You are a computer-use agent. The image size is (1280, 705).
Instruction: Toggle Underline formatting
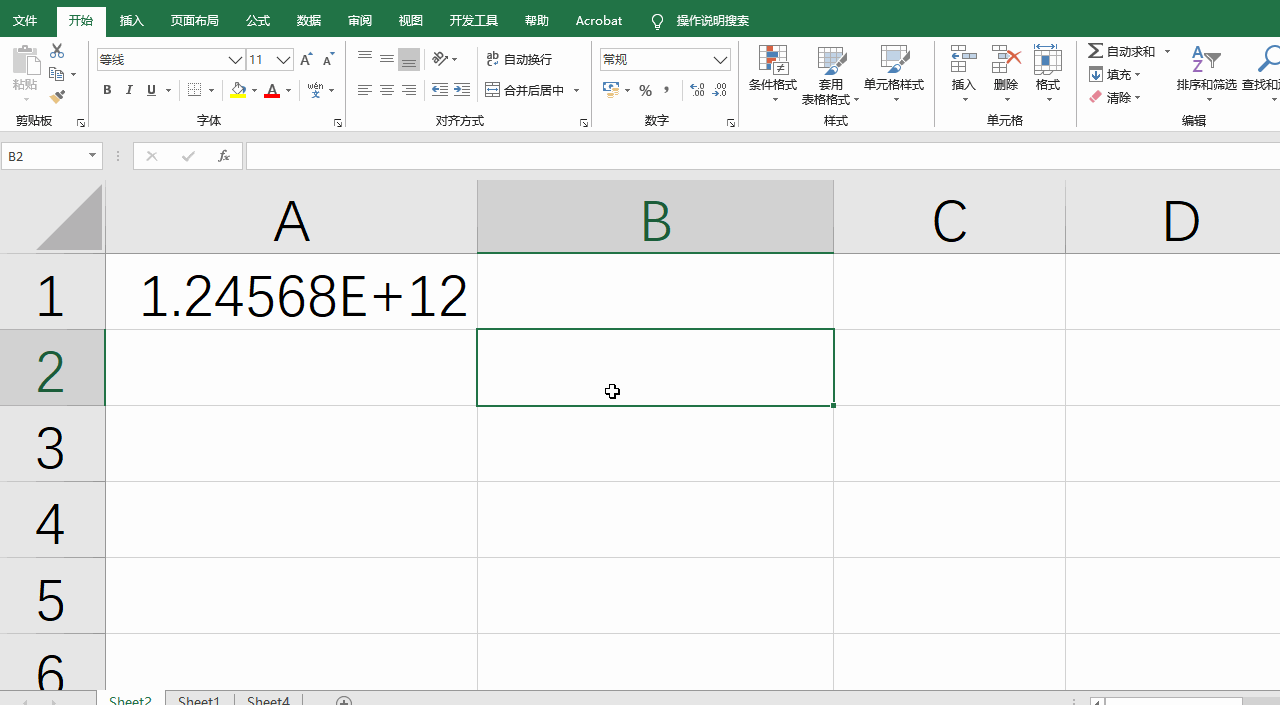coord(152,90)
